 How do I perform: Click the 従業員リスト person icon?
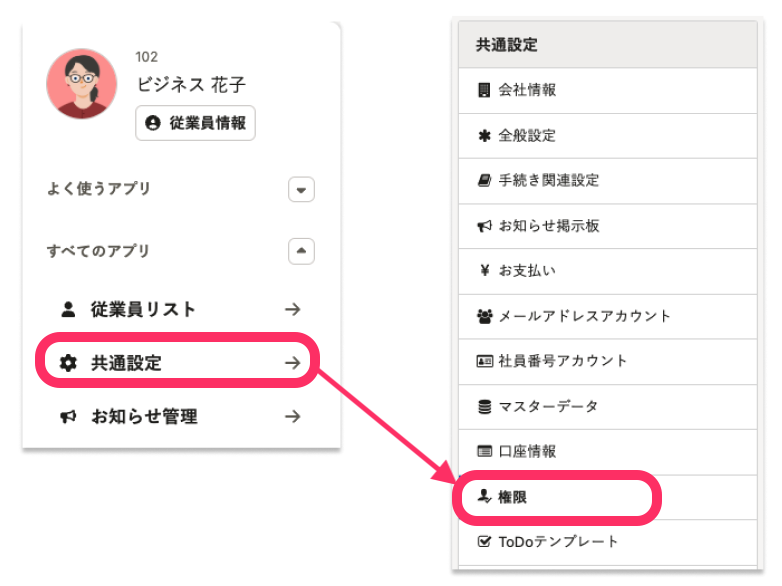pos(68,310)
